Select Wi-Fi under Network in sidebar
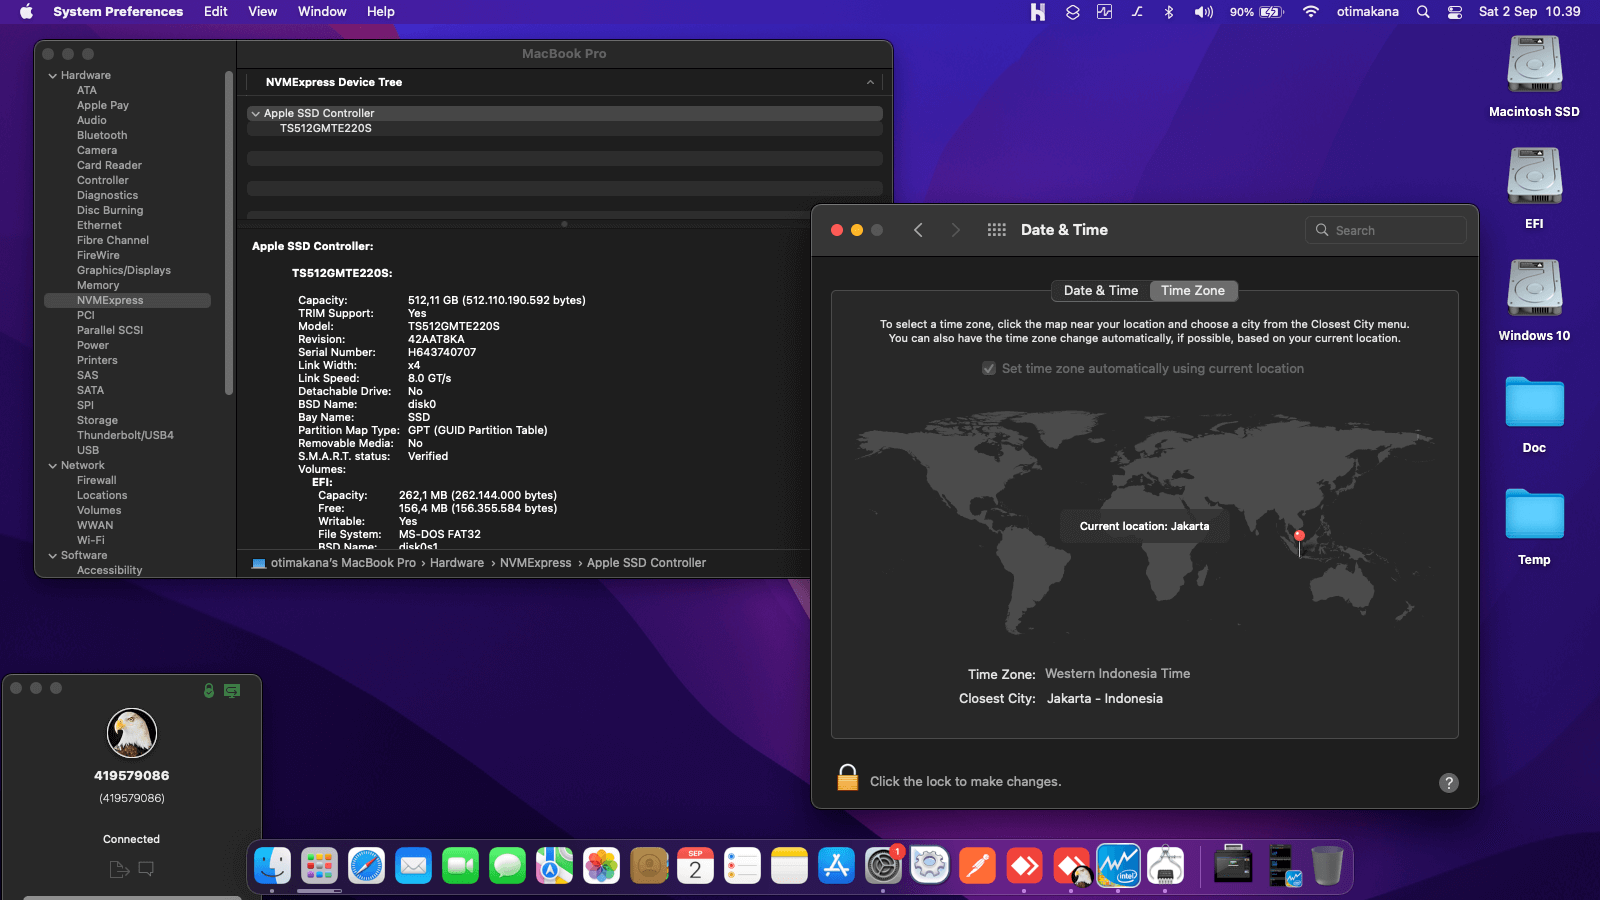Screen dimensions: 1600x900 coord(91,541)
